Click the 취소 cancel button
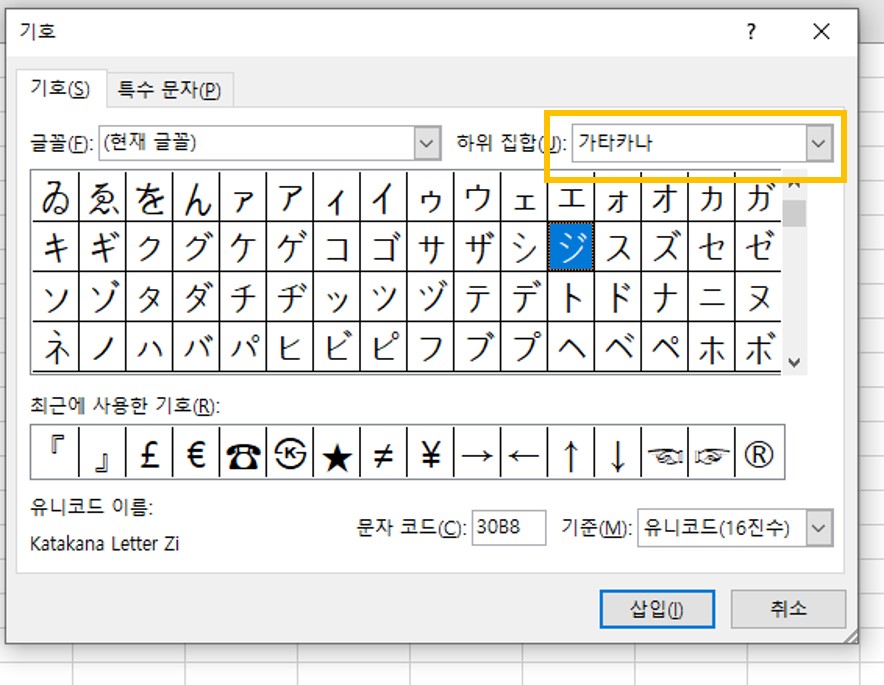Screen dimensions: 884x685 point(788,609)
